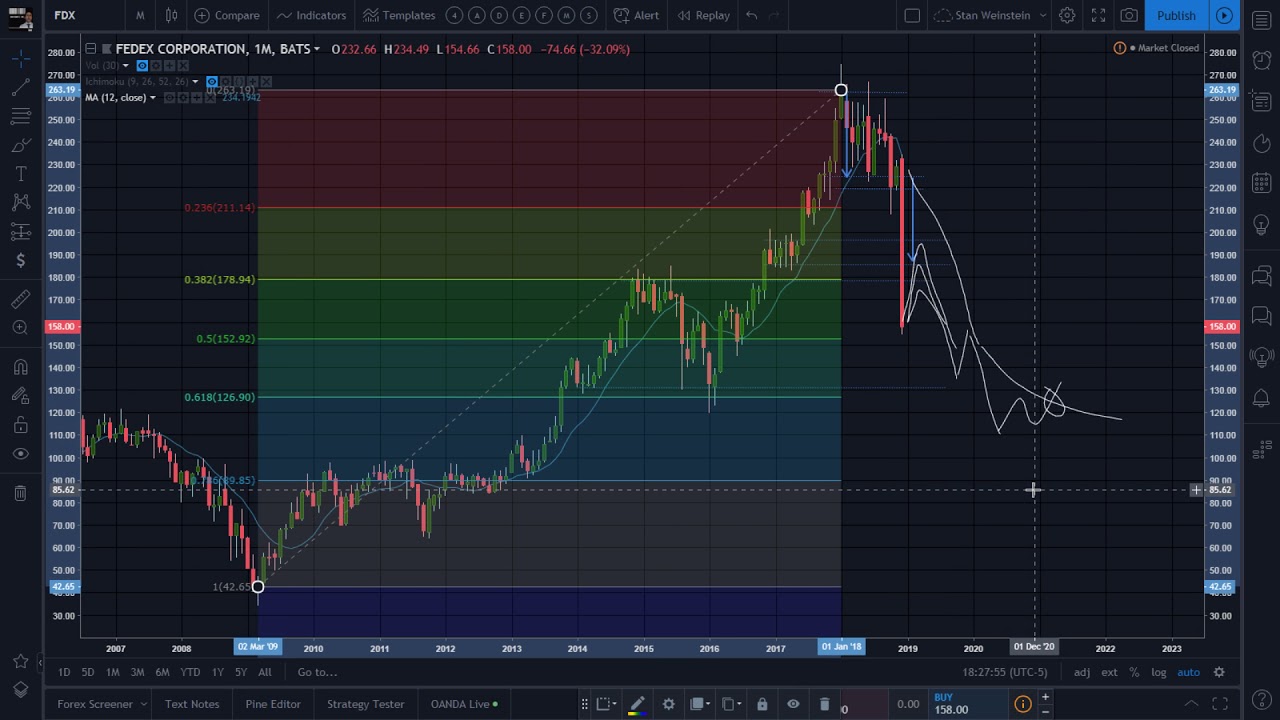Toggle log scale

tap(1159, 672)
